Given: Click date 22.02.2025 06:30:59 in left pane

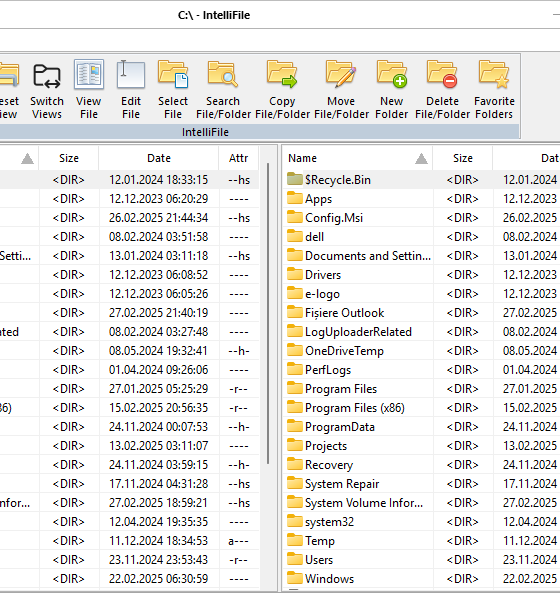Looking at the screenshot, I should (x=158, y=579).
